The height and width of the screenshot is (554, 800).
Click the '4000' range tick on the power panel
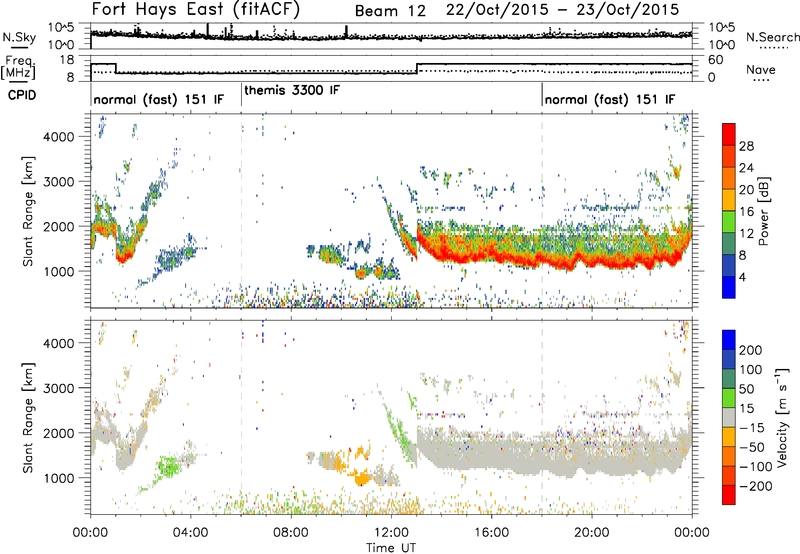[x=58, y=137]
